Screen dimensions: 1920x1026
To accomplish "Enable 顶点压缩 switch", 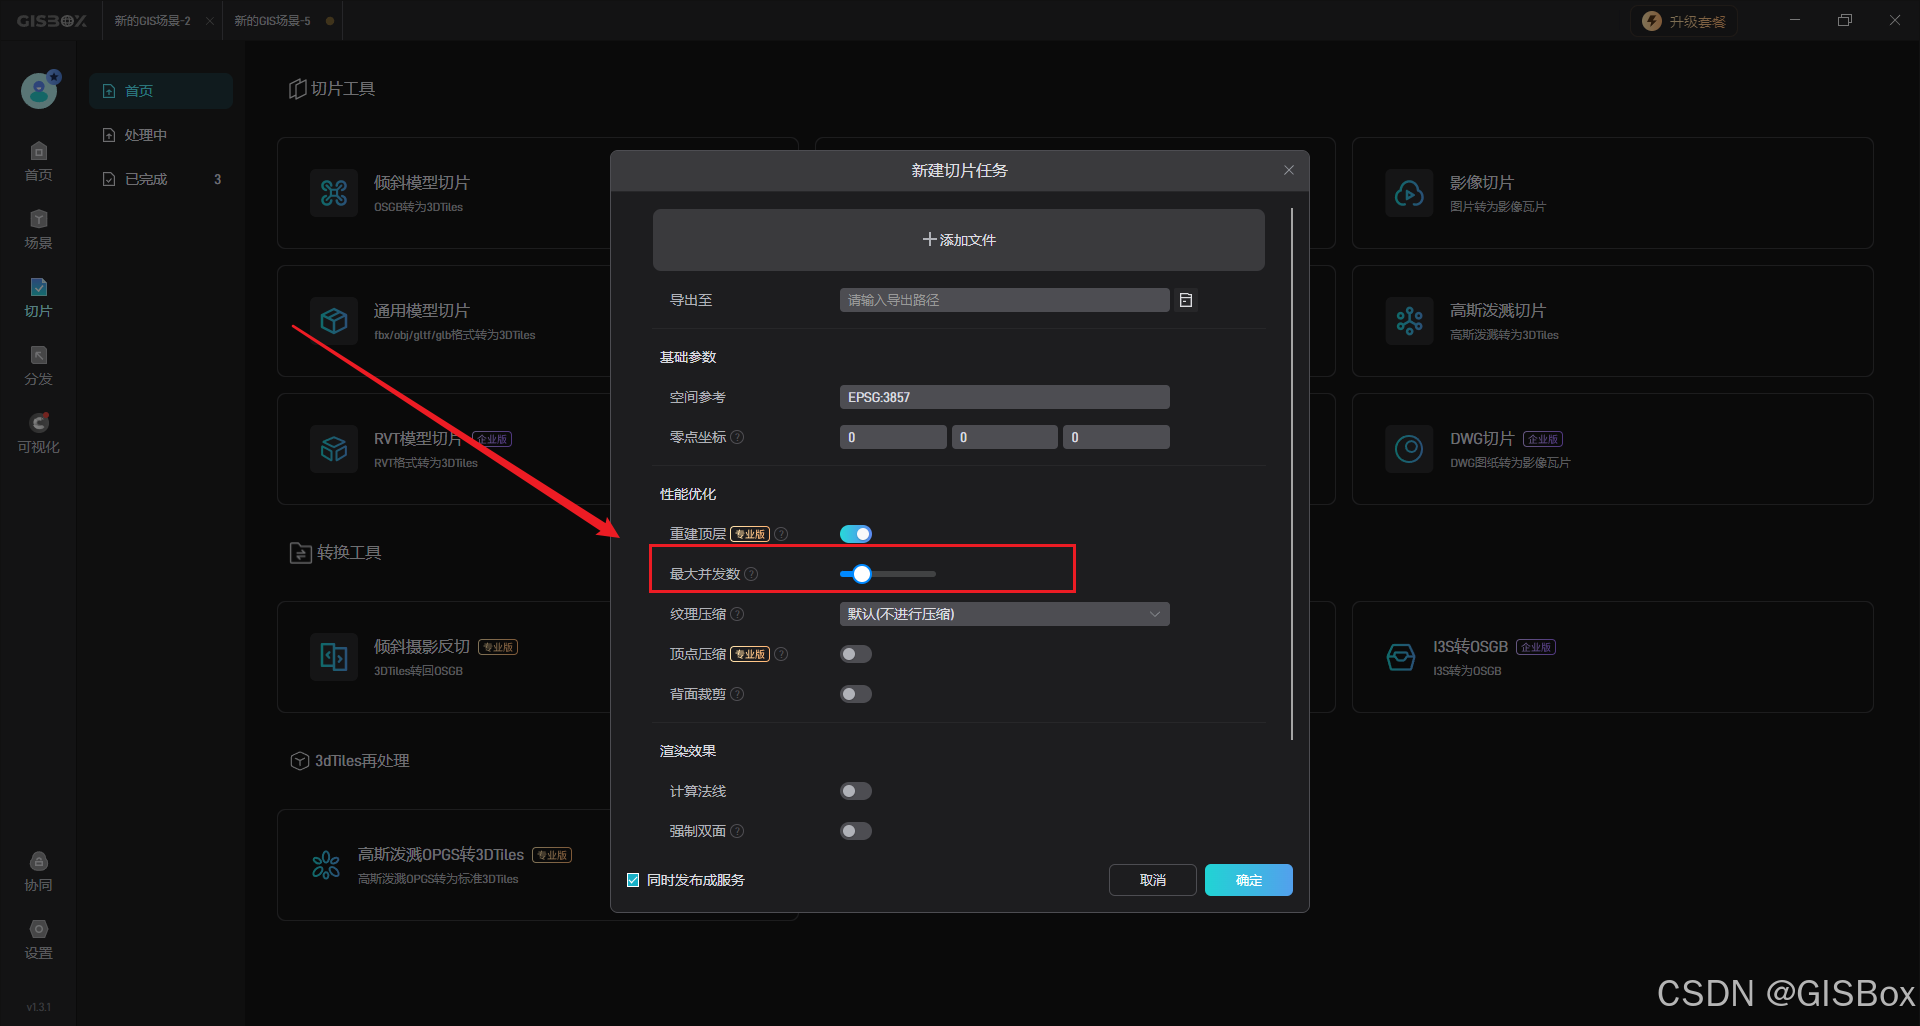I will tap(856, 654).
